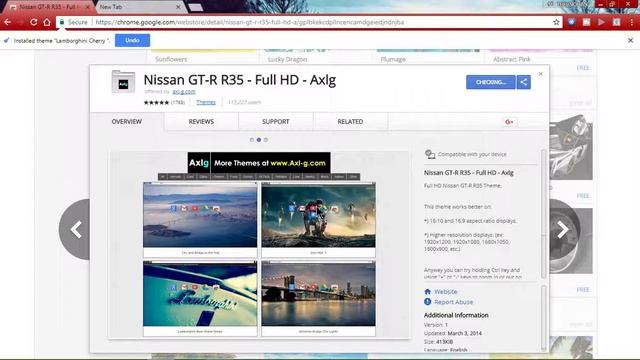The image size is (640, 360).
Task: Click the Lamborghini blue thumbnail
Action: pyautogui.click(x=200, y=294)
